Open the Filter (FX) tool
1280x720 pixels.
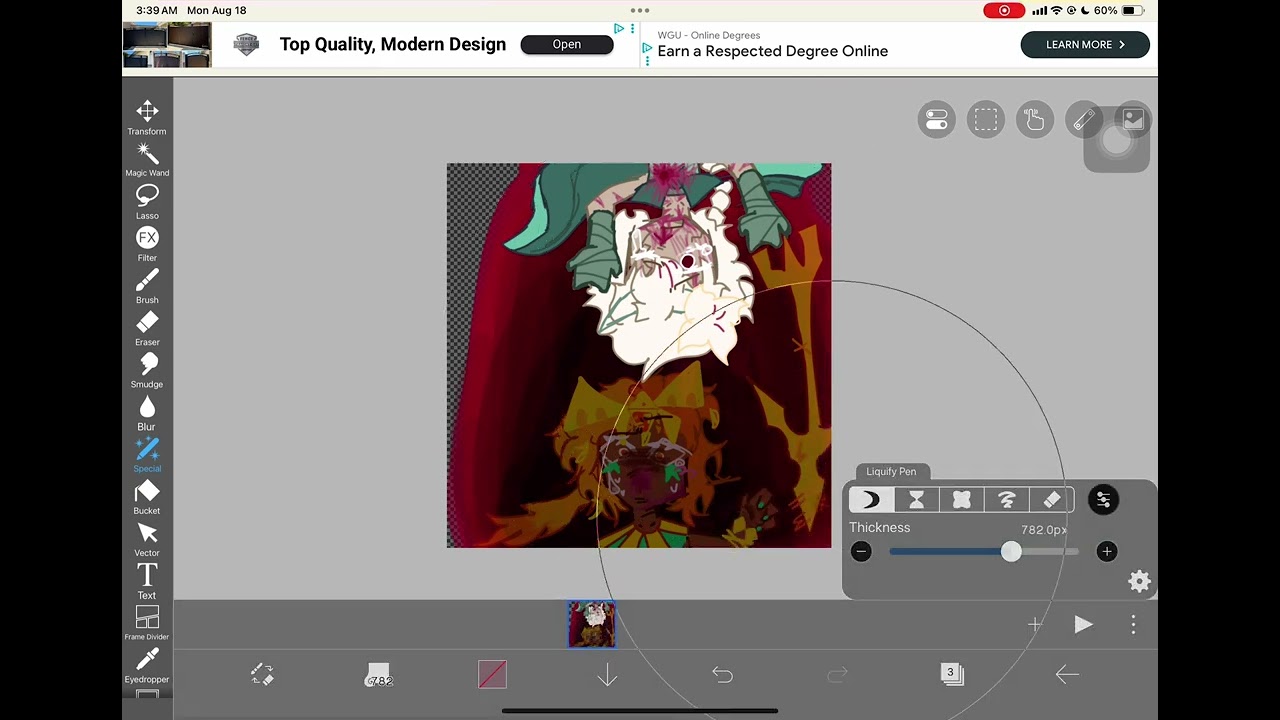coord(147,244)
